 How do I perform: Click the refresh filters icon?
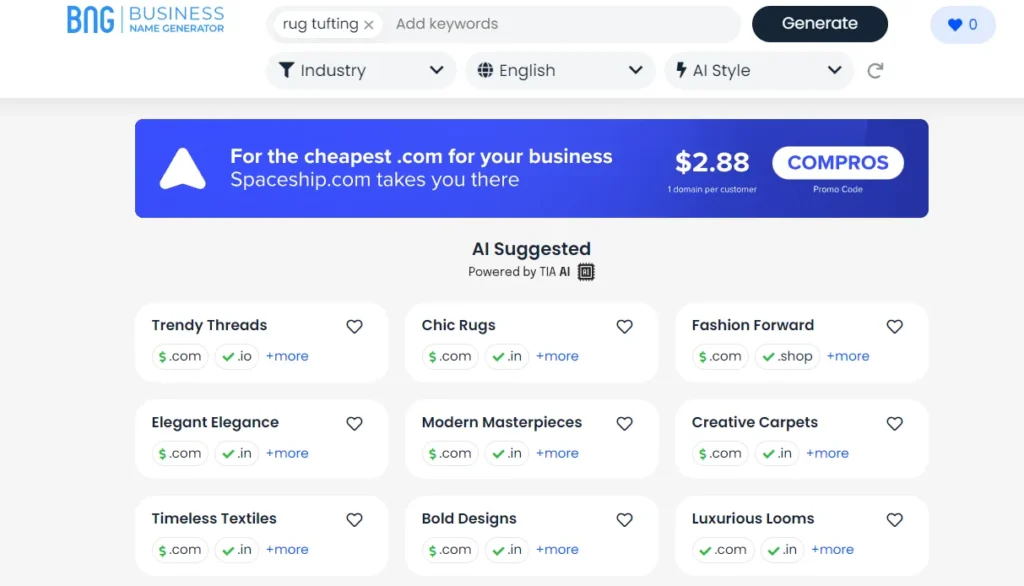[x=875, y=71]
